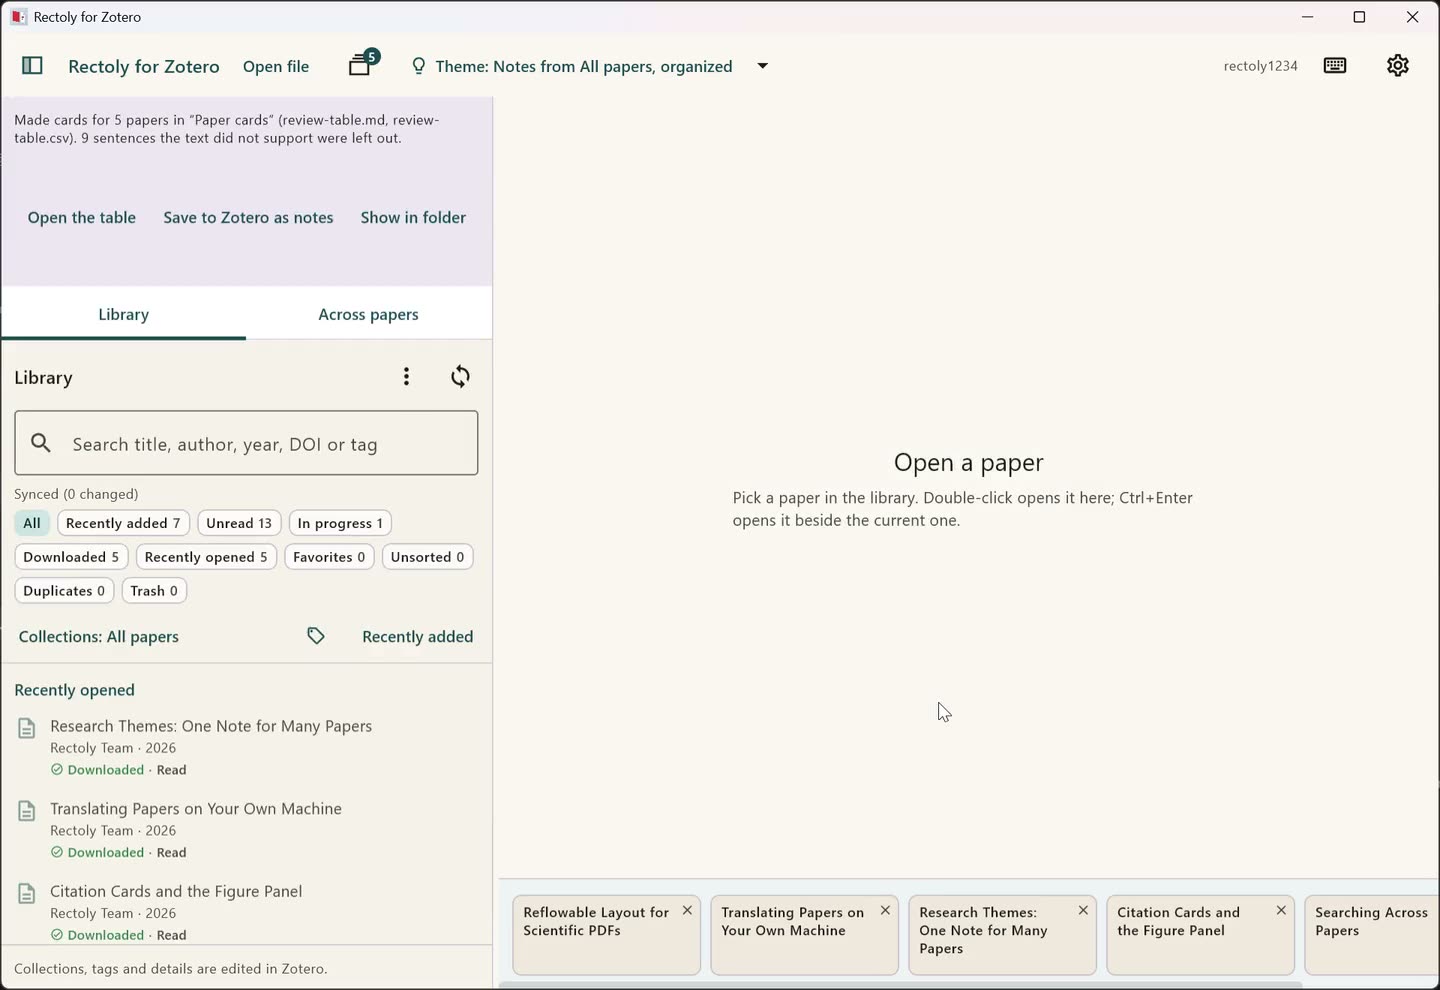Open settings gear icon

[x=1398, y=66]
